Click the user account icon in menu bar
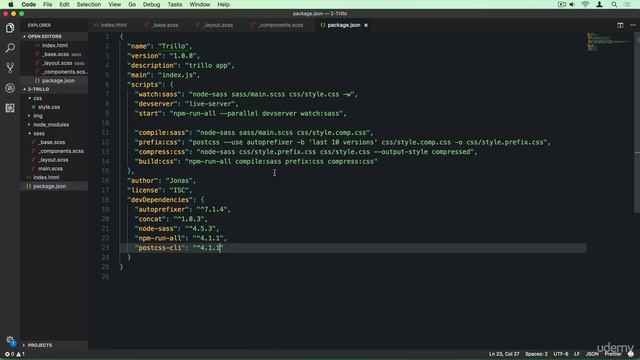640x360 pixels. pyautogui.click(x=600, y=4)
